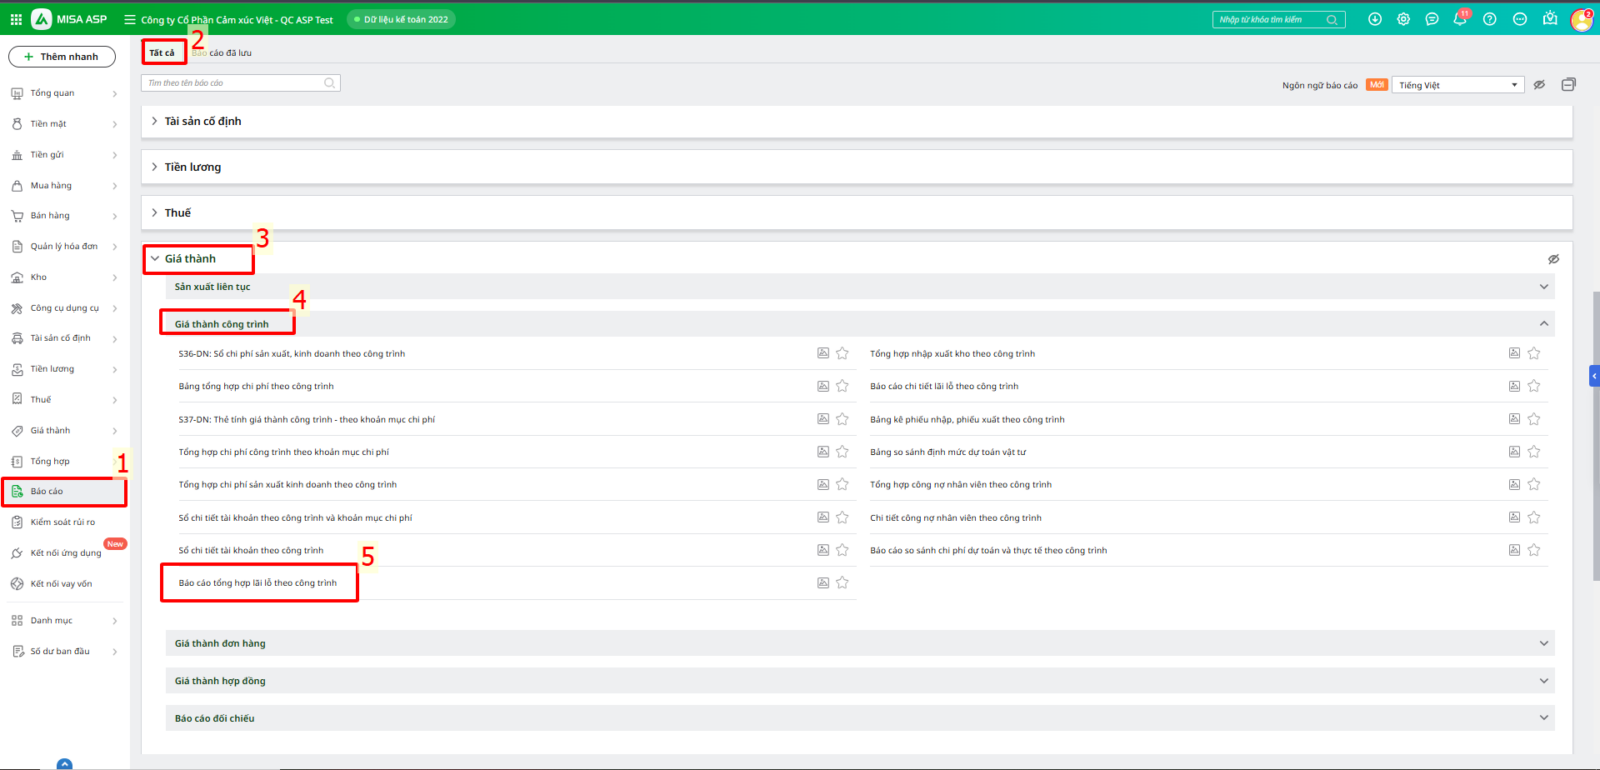This screenshot has width=1600, height=770.
Task: Click the download icon in header
Action: [1375, 19]
